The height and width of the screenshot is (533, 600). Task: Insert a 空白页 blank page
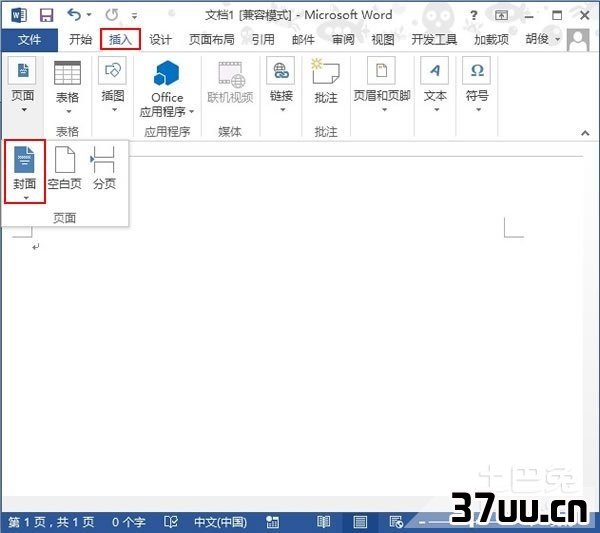(65, 168)
